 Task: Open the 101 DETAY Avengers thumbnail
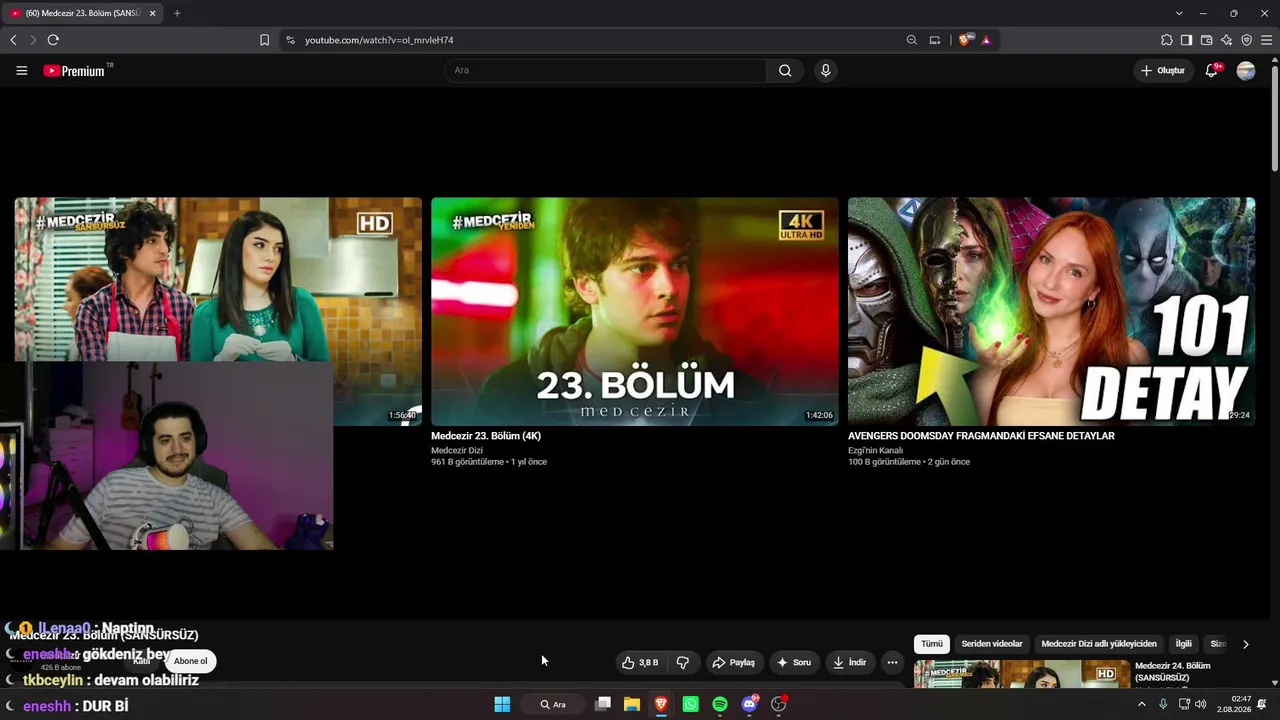tap(1051, 311)
